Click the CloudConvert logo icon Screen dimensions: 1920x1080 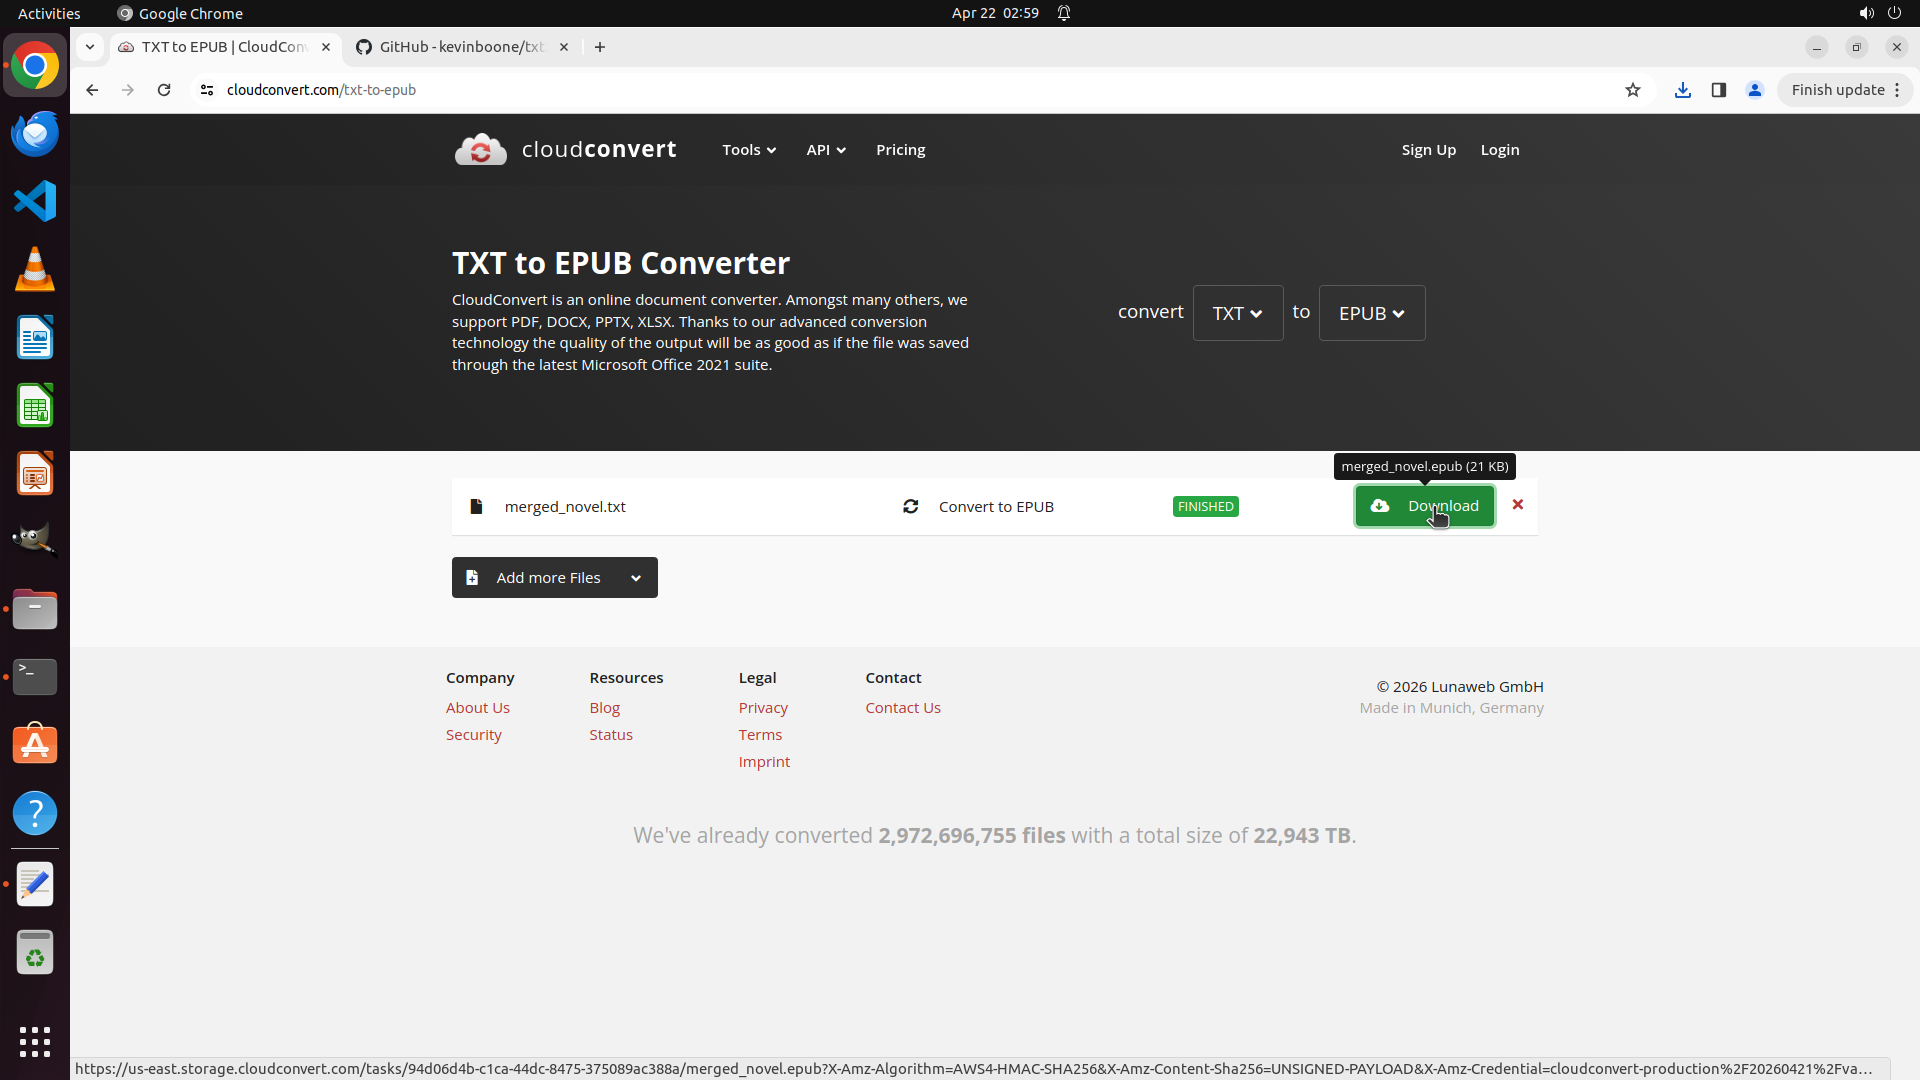point(481,150)
